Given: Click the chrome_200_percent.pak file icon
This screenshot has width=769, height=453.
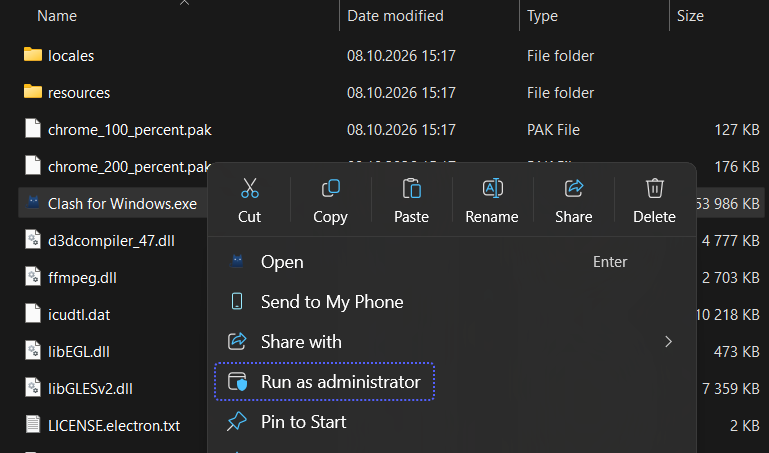Looking at the screenshot, I should (33, 166).
